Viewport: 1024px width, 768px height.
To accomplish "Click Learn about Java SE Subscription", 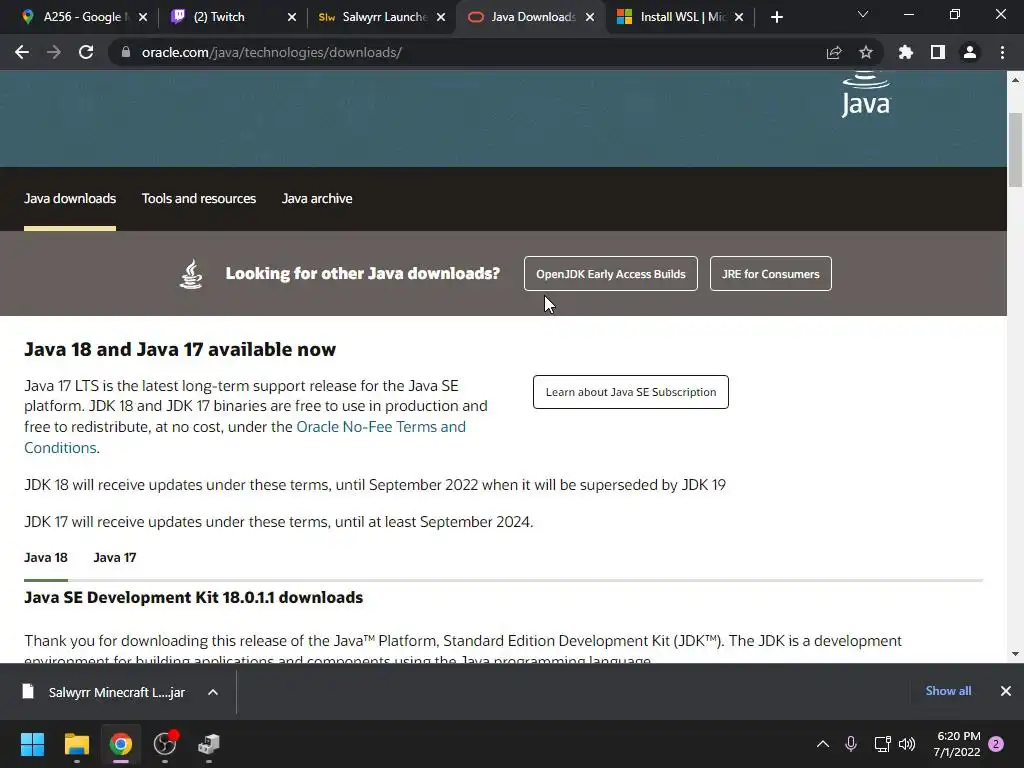I will [631, 392].
